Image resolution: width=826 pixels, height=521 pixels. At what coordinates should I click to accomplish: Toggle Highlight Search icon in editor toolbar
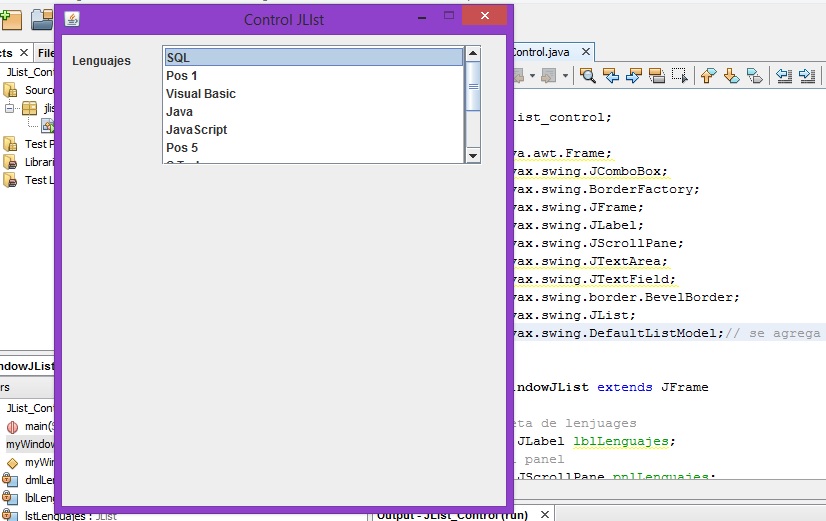point(657,76)
